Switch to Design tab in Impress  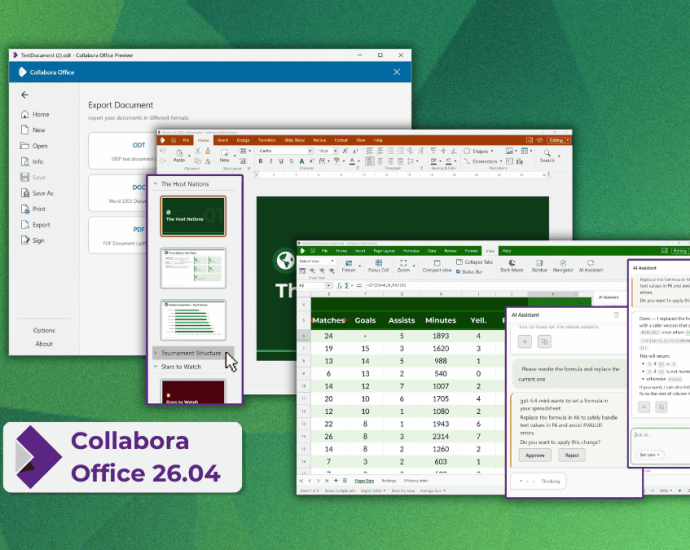pyautogui.click(x=243, y=140)
